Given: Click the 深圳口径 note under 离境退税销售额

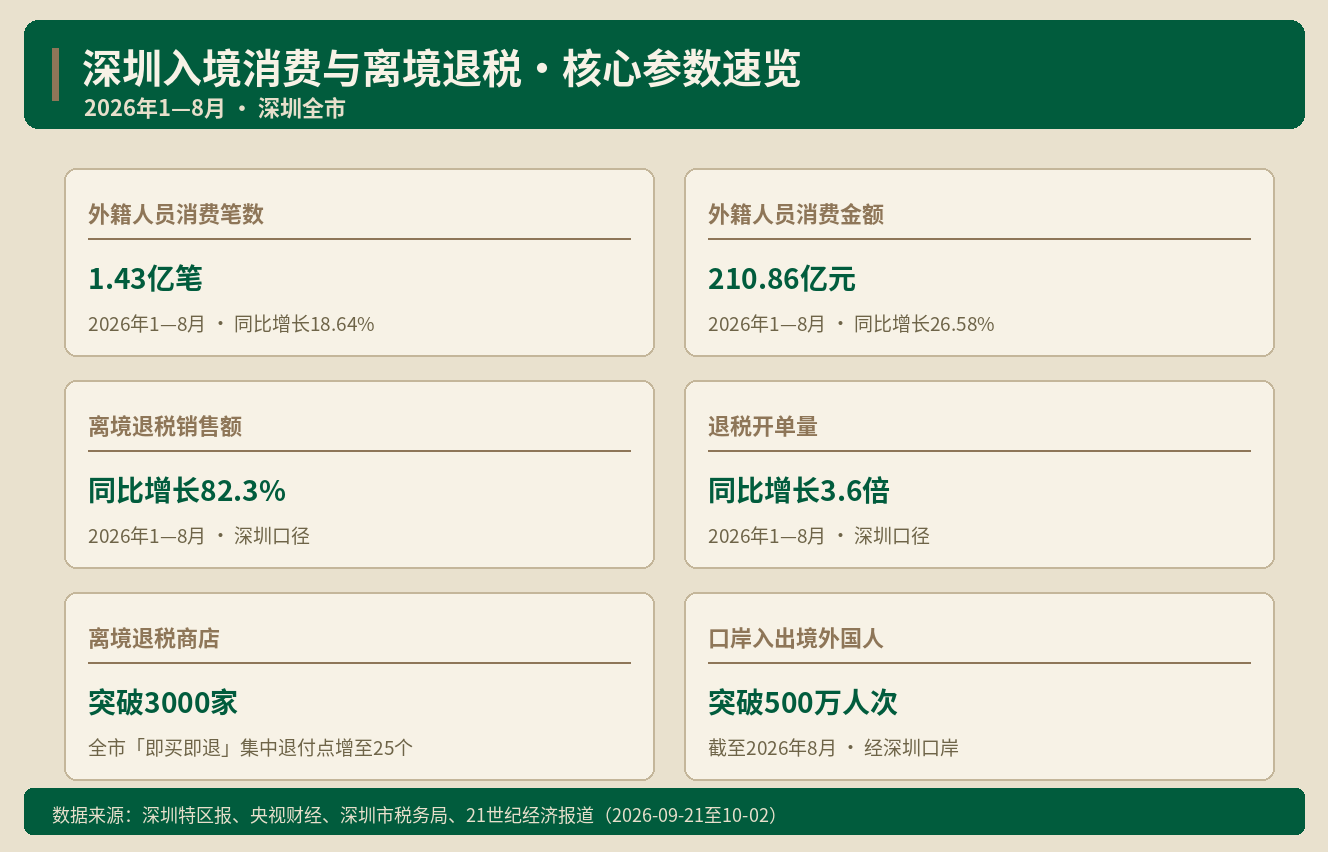Looking at the screenshot, I should click(272, 536).
